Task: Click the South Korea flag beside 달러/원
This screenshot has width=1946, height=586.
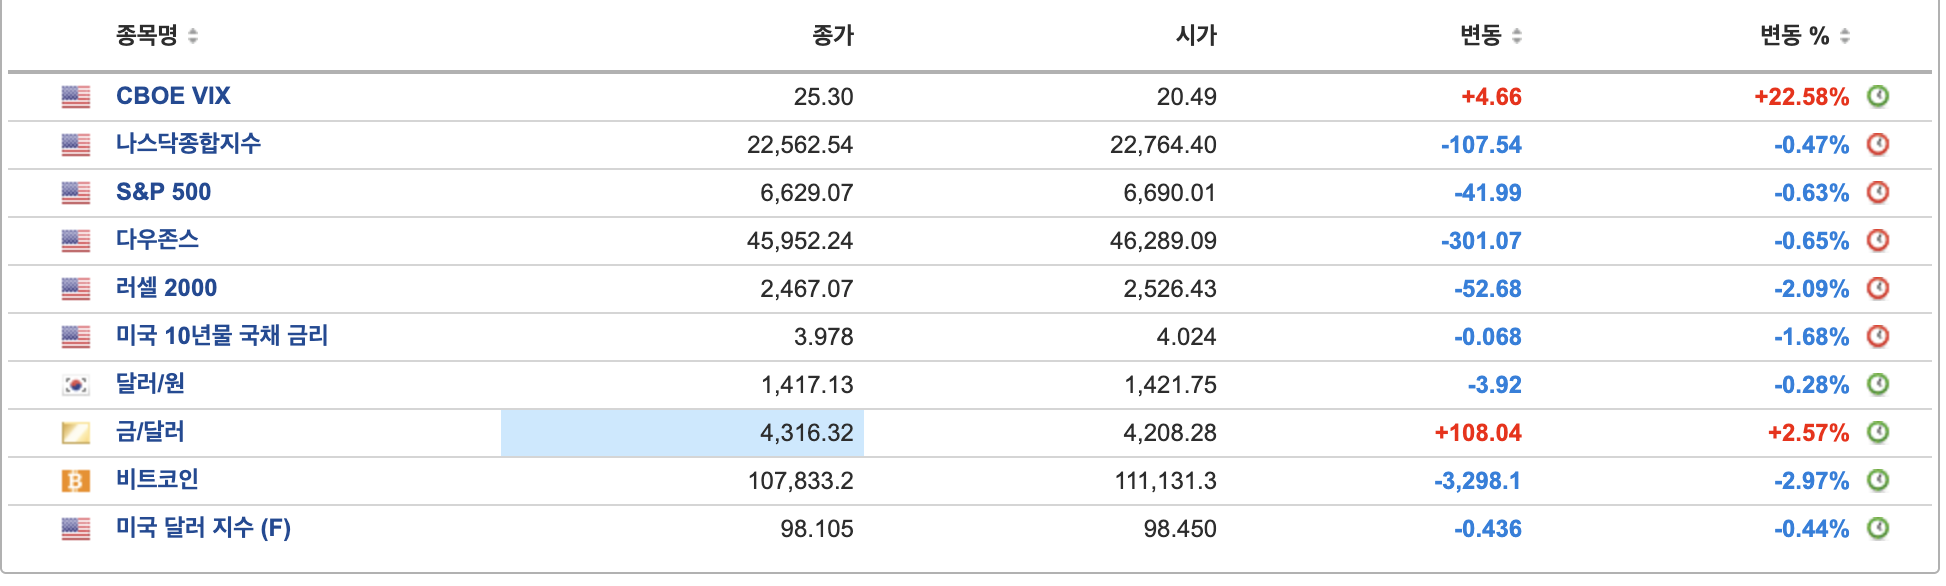Action: (76, 385)
